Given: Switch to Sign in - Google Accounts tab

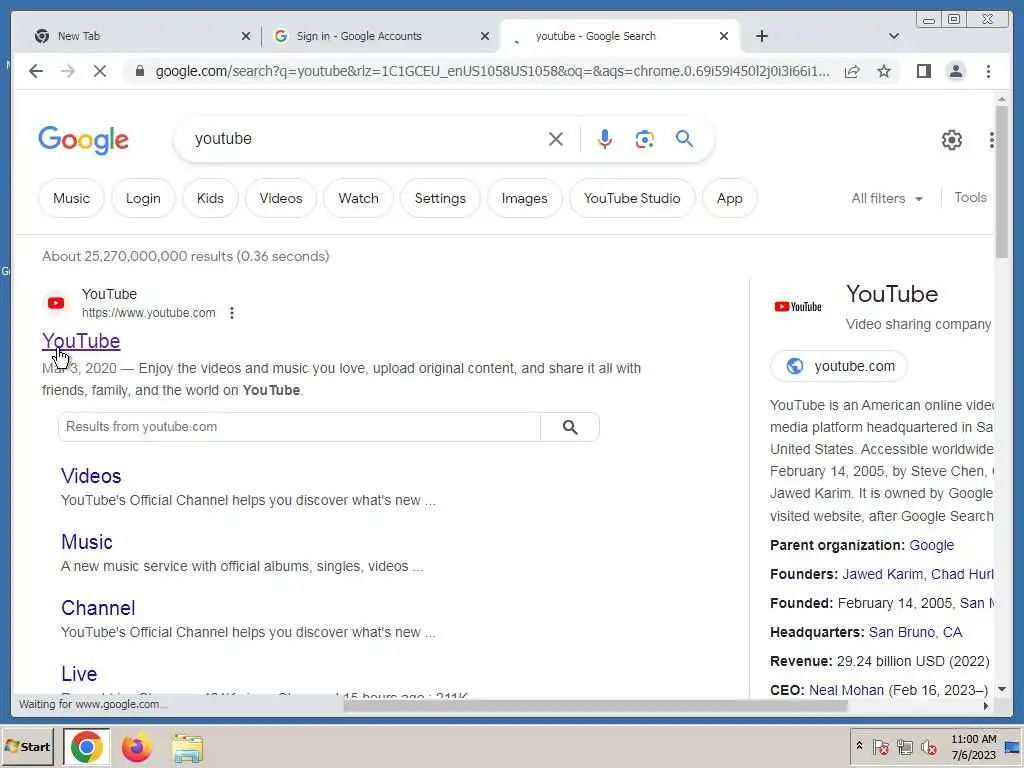Looking at the screenshot, I should 379,36.
